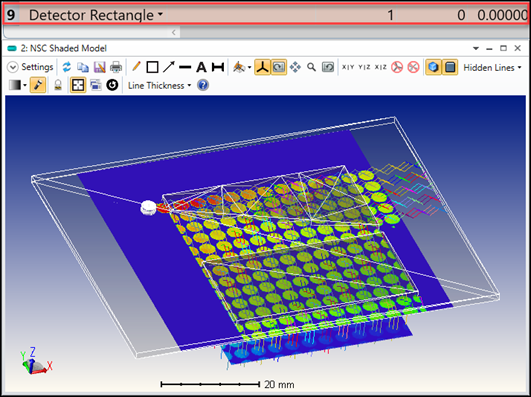Toggle the highlighted axis orientation indicator button
531x397 pixels.
pos(262,67)
